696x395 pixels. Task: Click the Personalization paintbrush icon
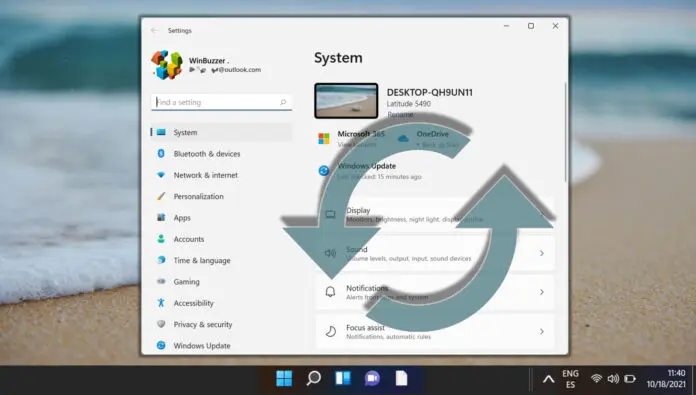(161, 196)
